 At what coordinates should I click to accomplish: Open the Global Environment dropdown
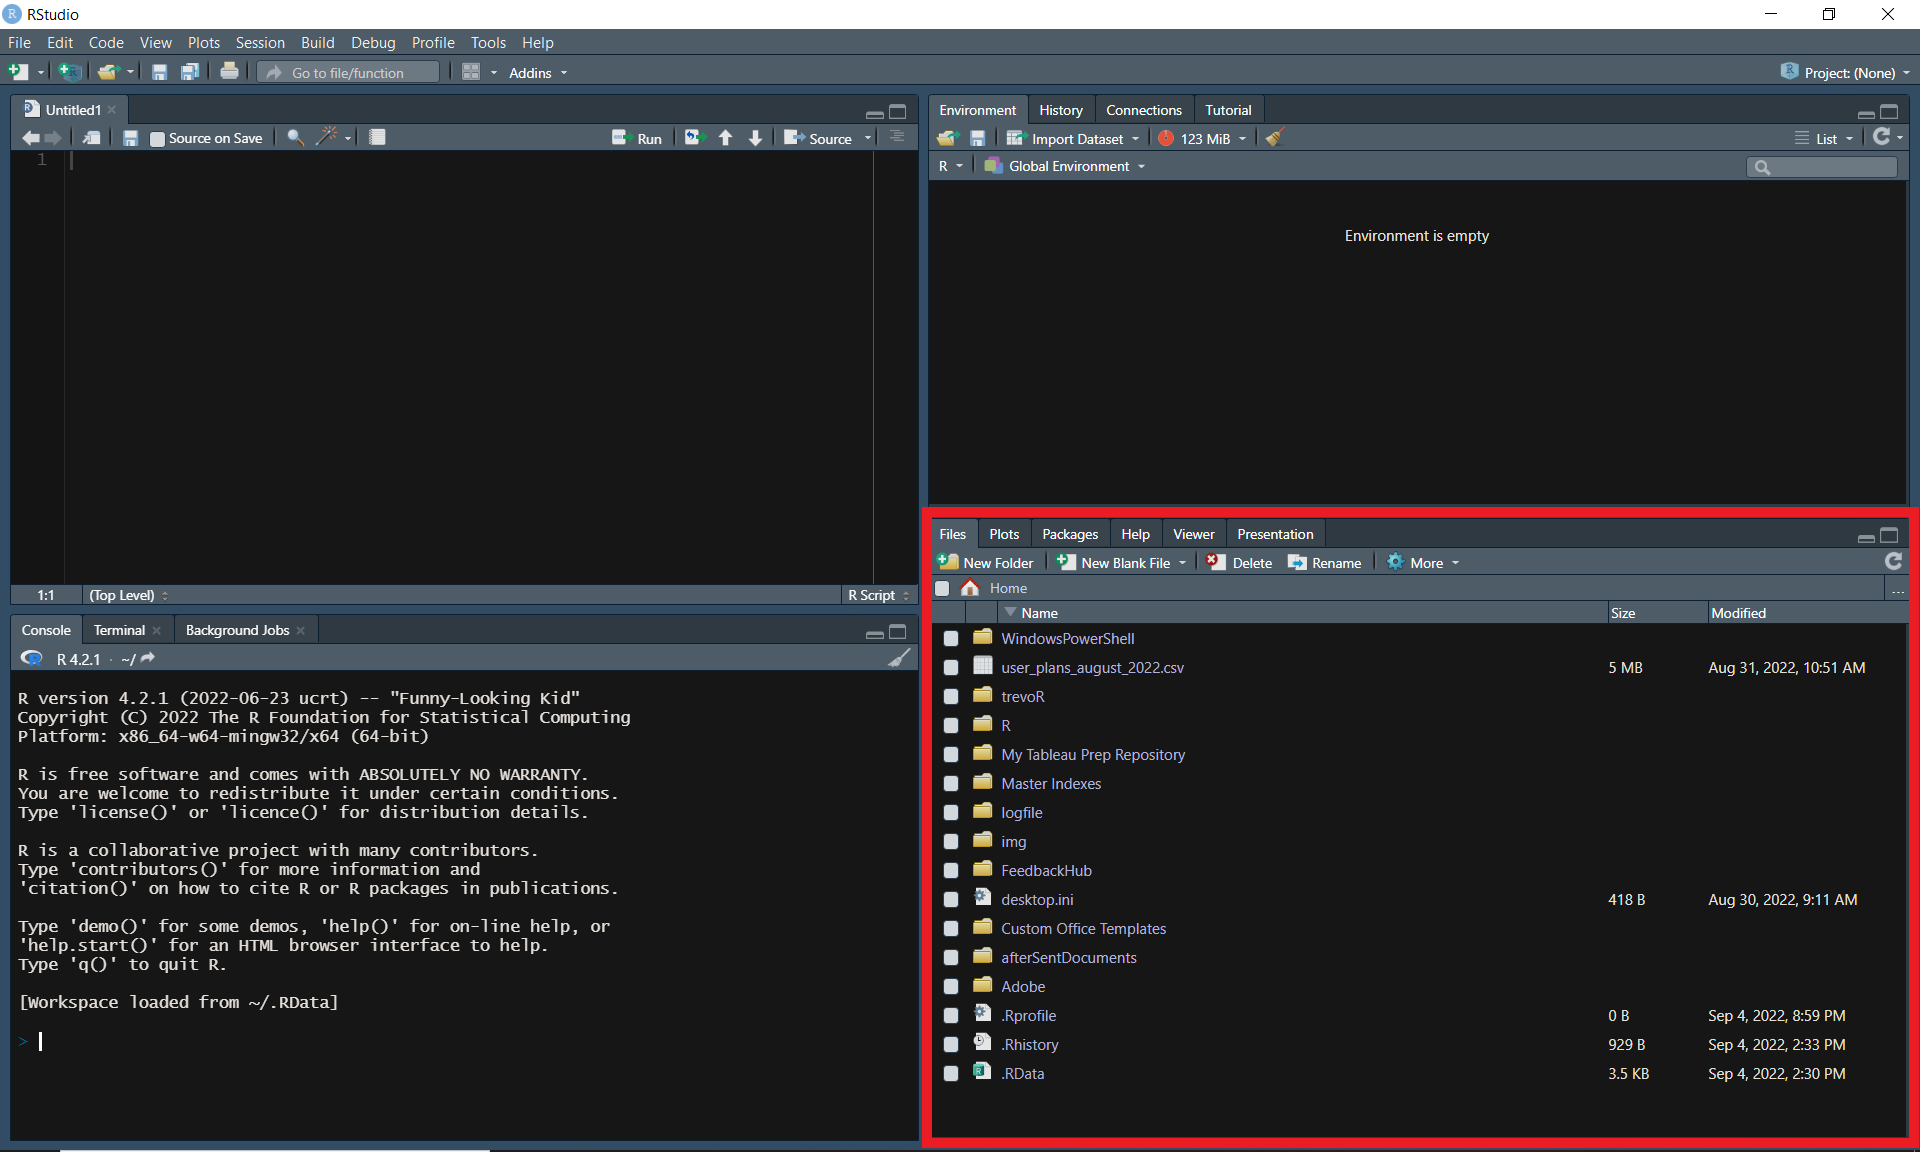1065,166
